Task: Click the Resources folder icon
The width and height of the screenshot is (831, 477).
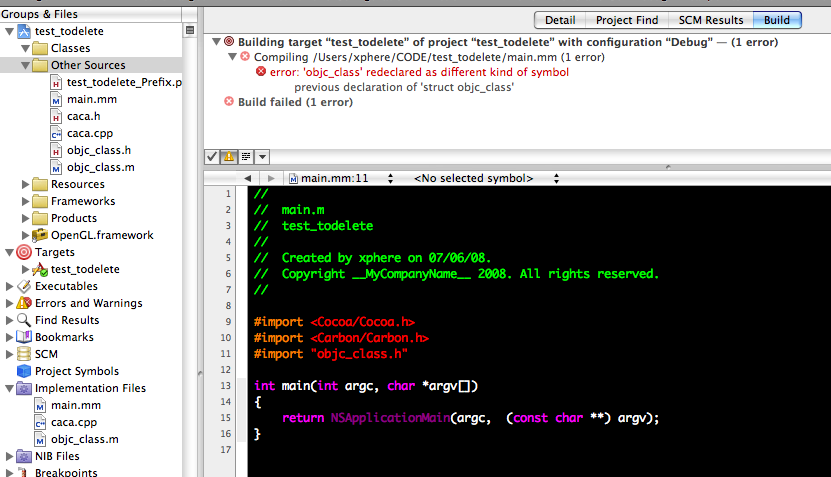Action: (40, 184)
